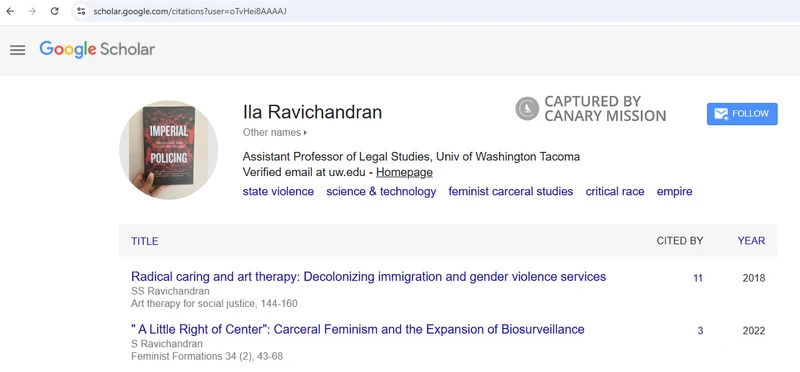Viewport: 800px width, 372px height.
Task: Open the hamburger menu in Google Scholar
Action: [x=17, y=50]
